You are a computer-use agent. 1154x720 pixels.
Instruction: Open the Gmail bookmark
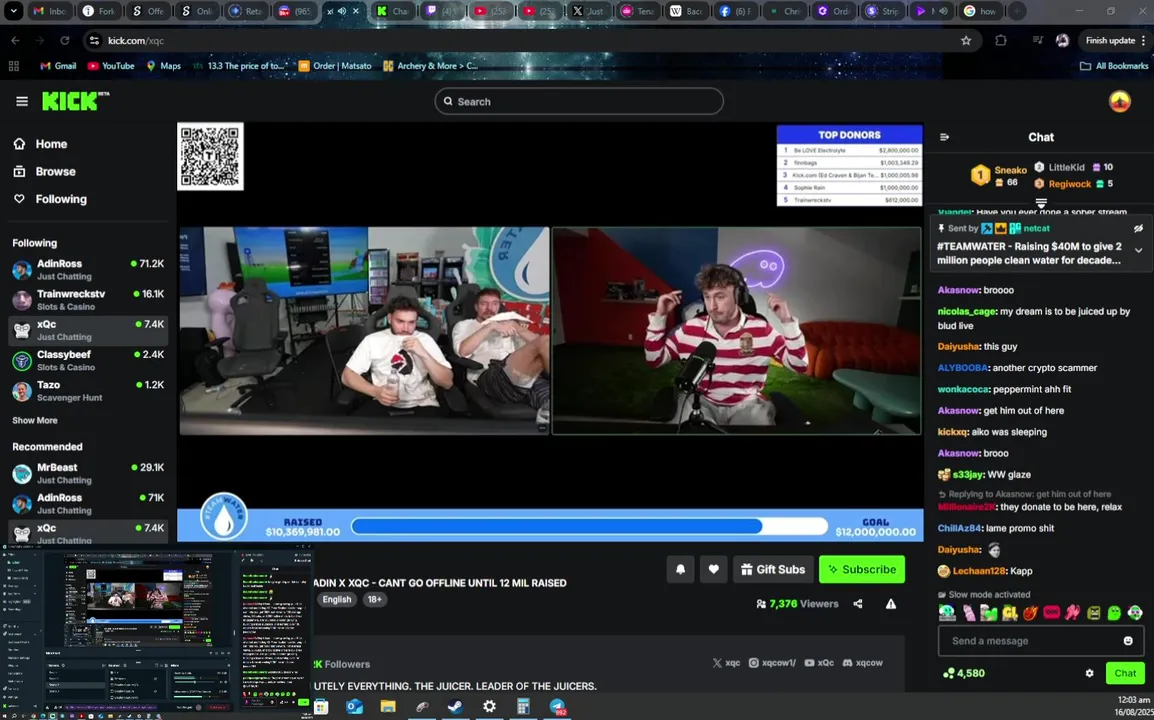click(x=58, y=66)
